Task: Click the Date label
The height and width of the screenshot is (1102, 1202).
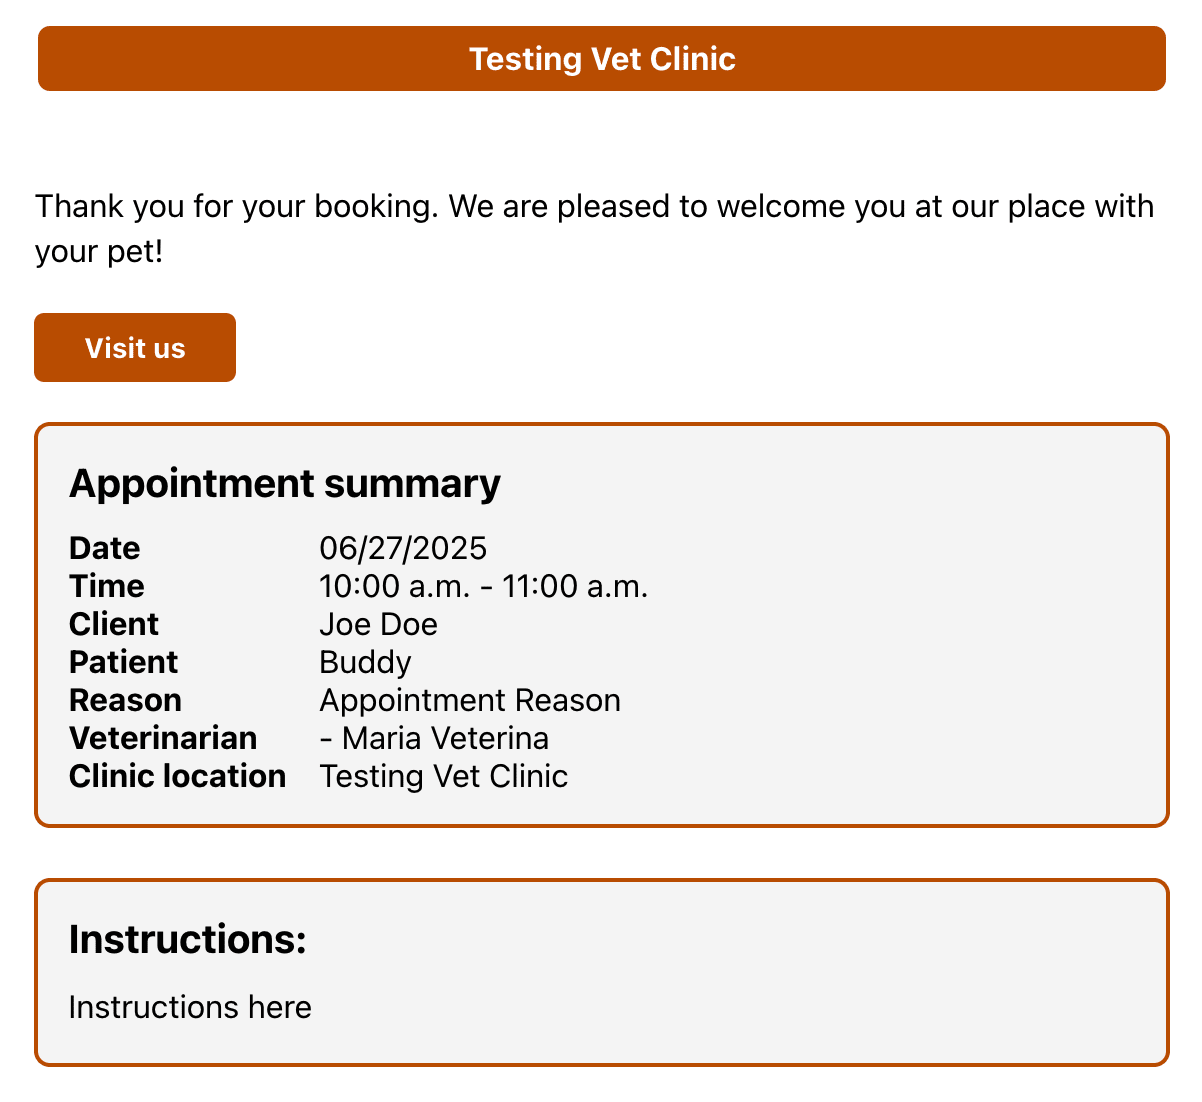Action: tap(105, 548)
